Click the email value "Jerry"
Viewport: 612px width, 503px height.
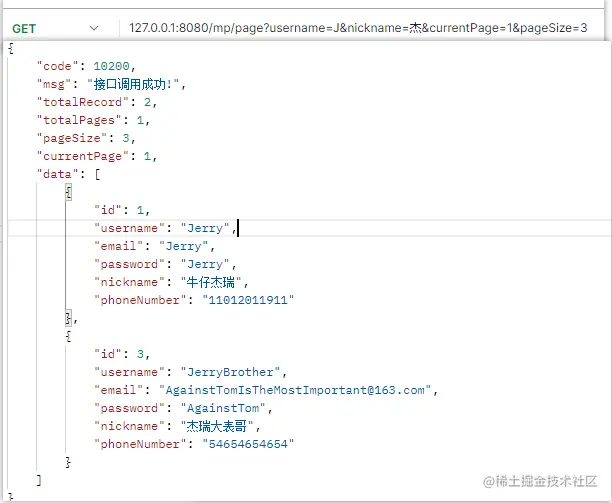(x=183, y=246)
